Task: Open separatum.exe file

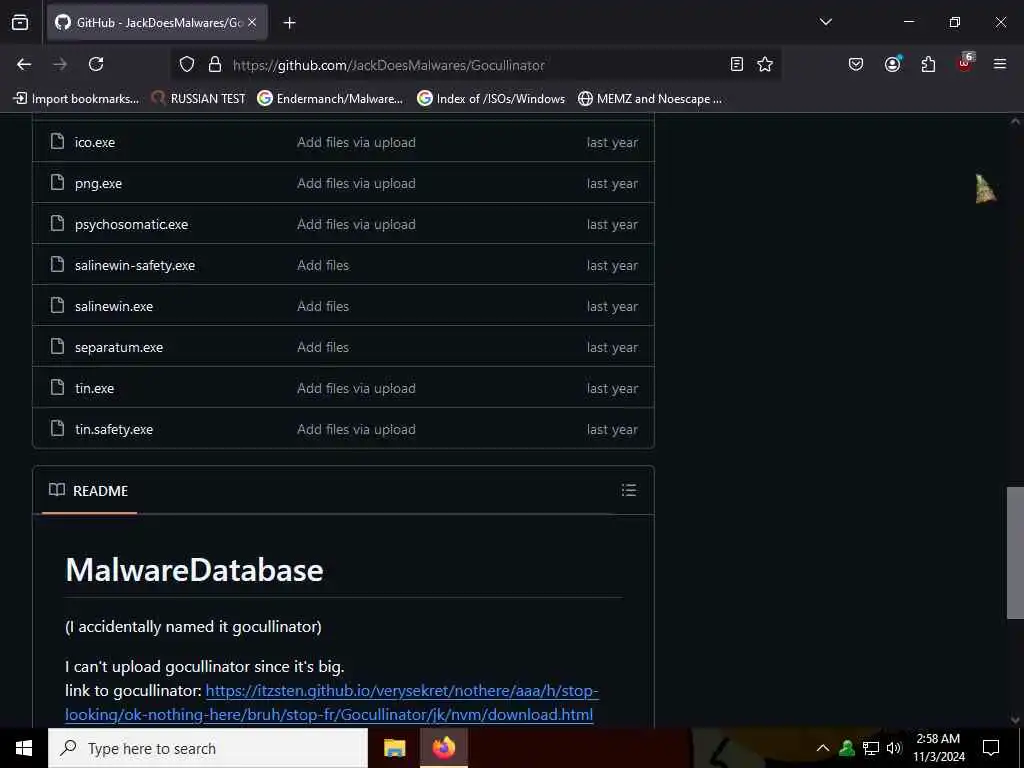Action: (x=119, y=347)
